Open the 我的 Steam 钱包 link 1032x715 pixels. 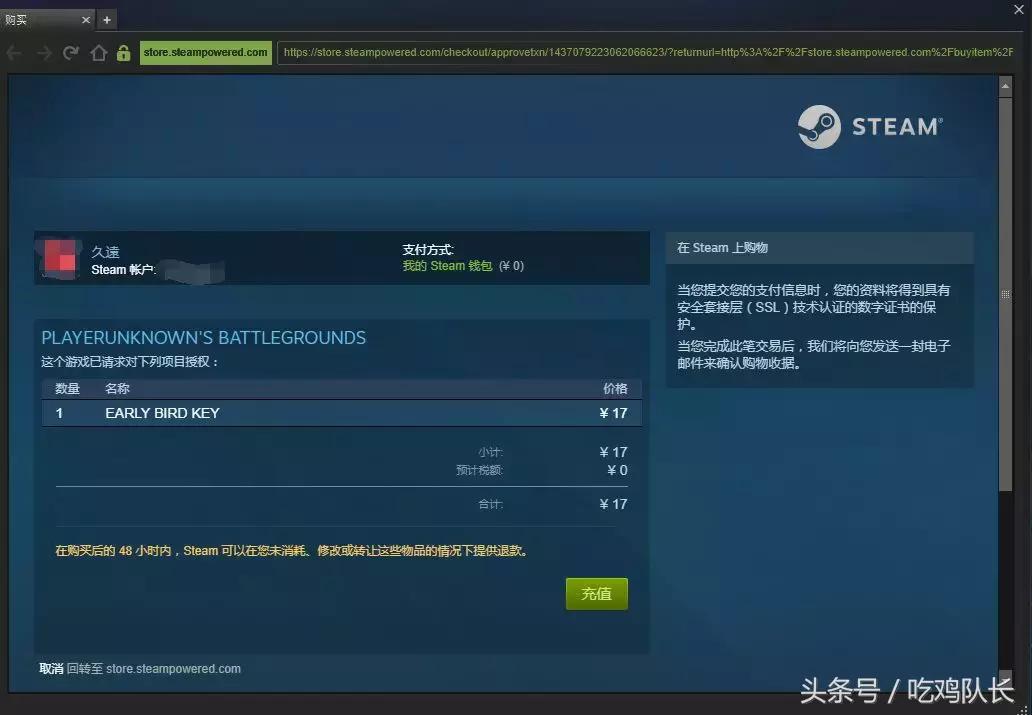[446, 266]
